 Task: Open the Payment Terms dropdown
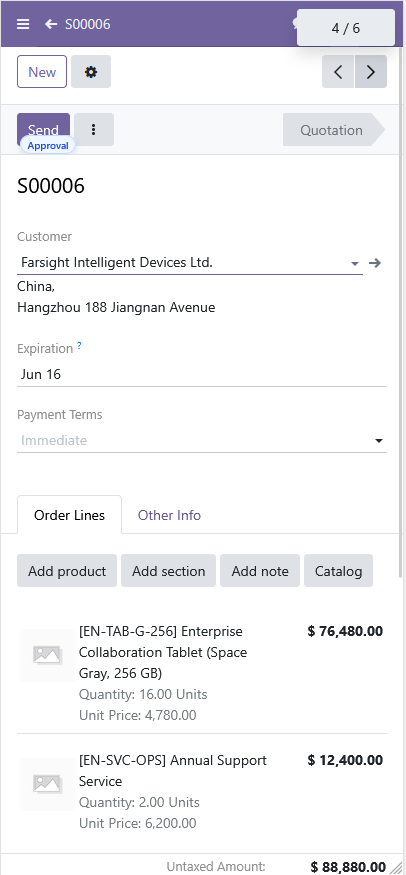point(202,440)
